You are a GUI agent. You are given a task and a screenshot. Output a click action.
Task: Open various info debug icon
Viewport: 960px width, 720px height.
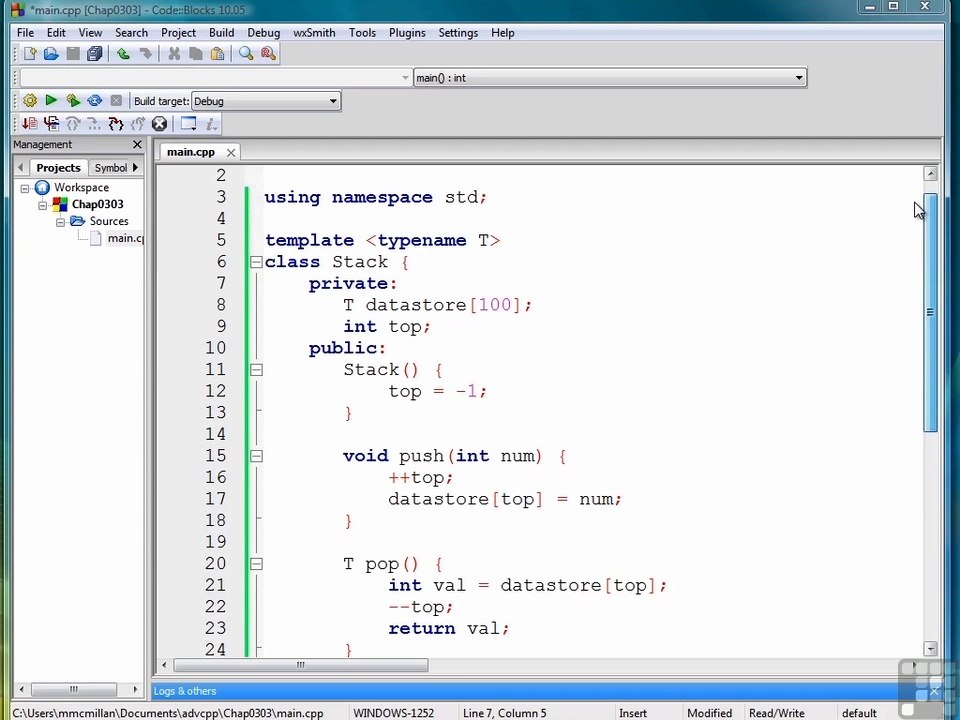pyautogui.click(x=211, y=124)
